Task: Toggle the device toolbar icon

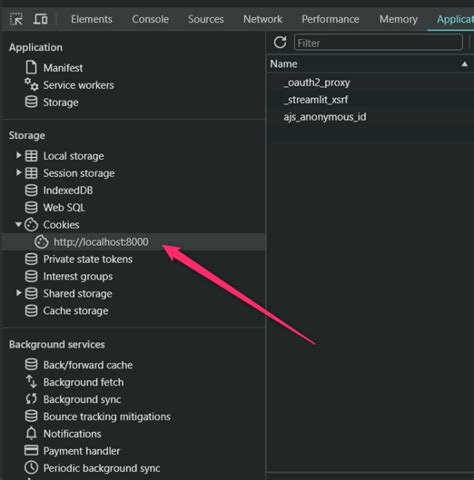Action: 40,19
